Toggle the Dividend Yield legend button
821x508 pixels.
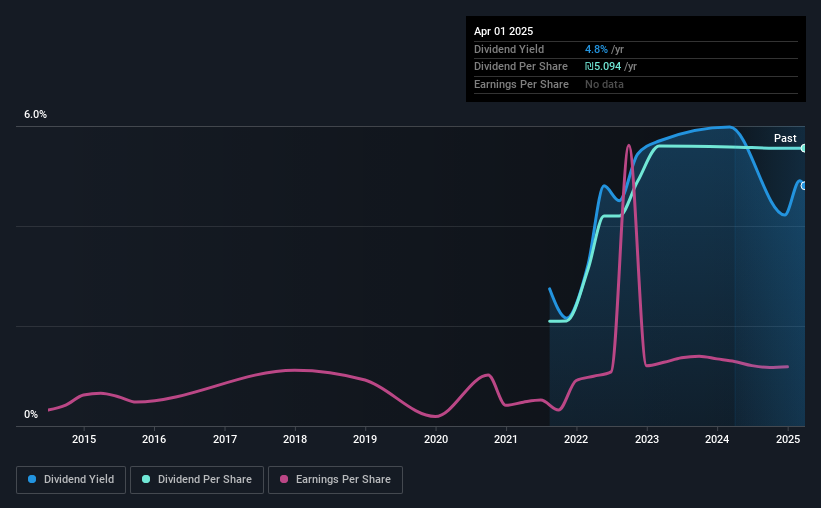point(71,480)
